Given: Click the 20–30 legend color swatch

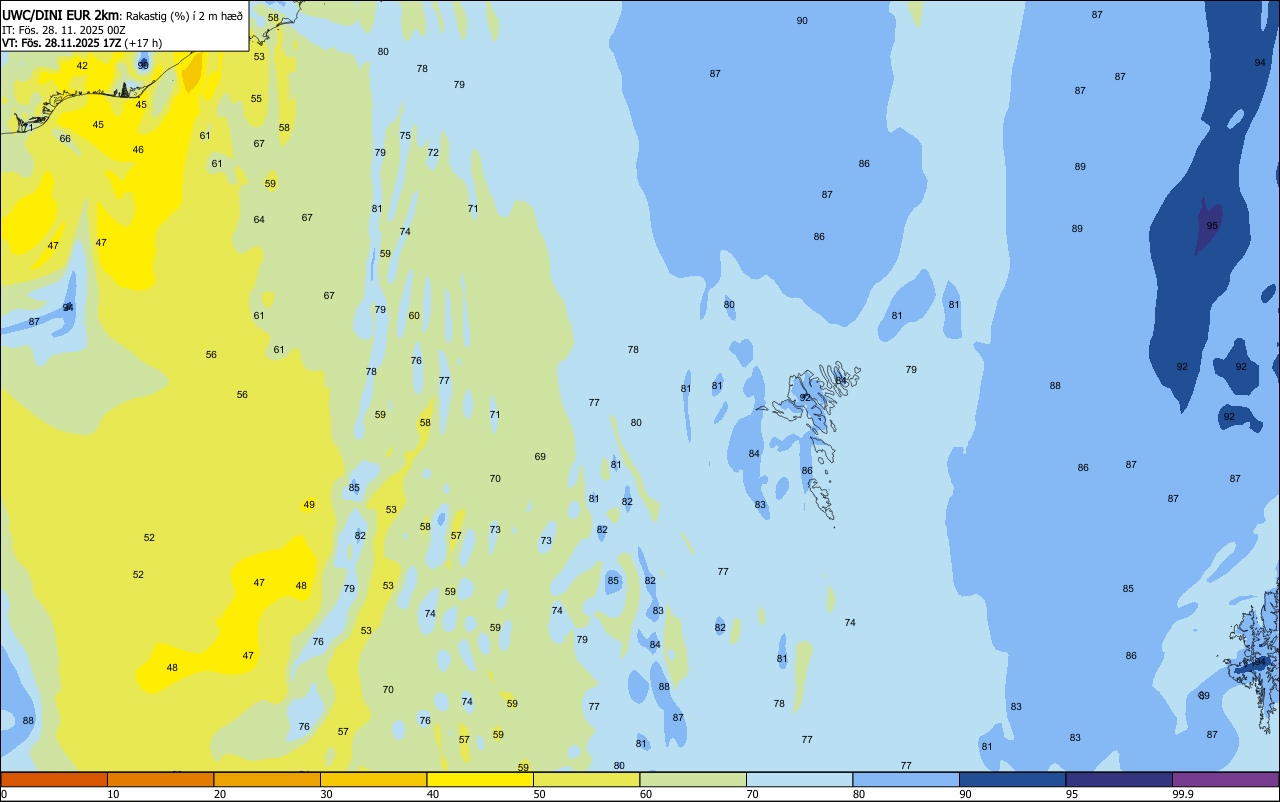Looking at the screenshot, I should click(267, 779).
